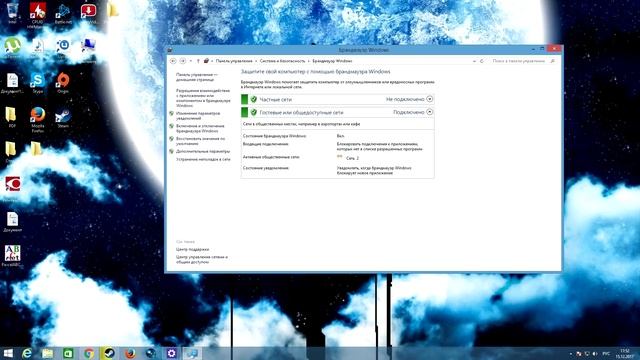Click the taskbar clock and date

[624, 353]
